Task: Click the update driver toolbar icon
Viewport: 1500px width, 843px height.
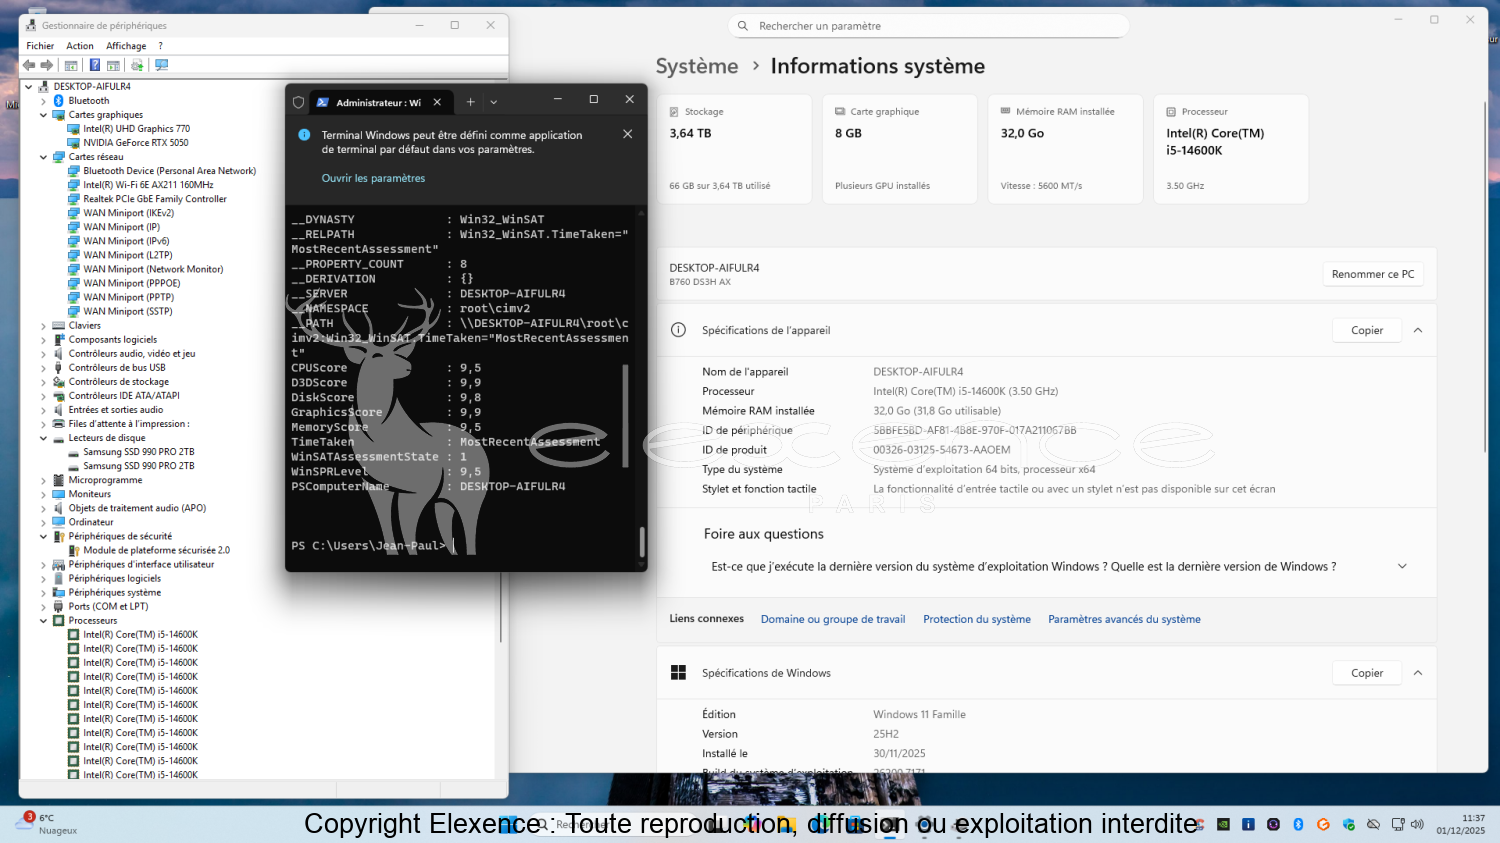Action: (137, 65)
